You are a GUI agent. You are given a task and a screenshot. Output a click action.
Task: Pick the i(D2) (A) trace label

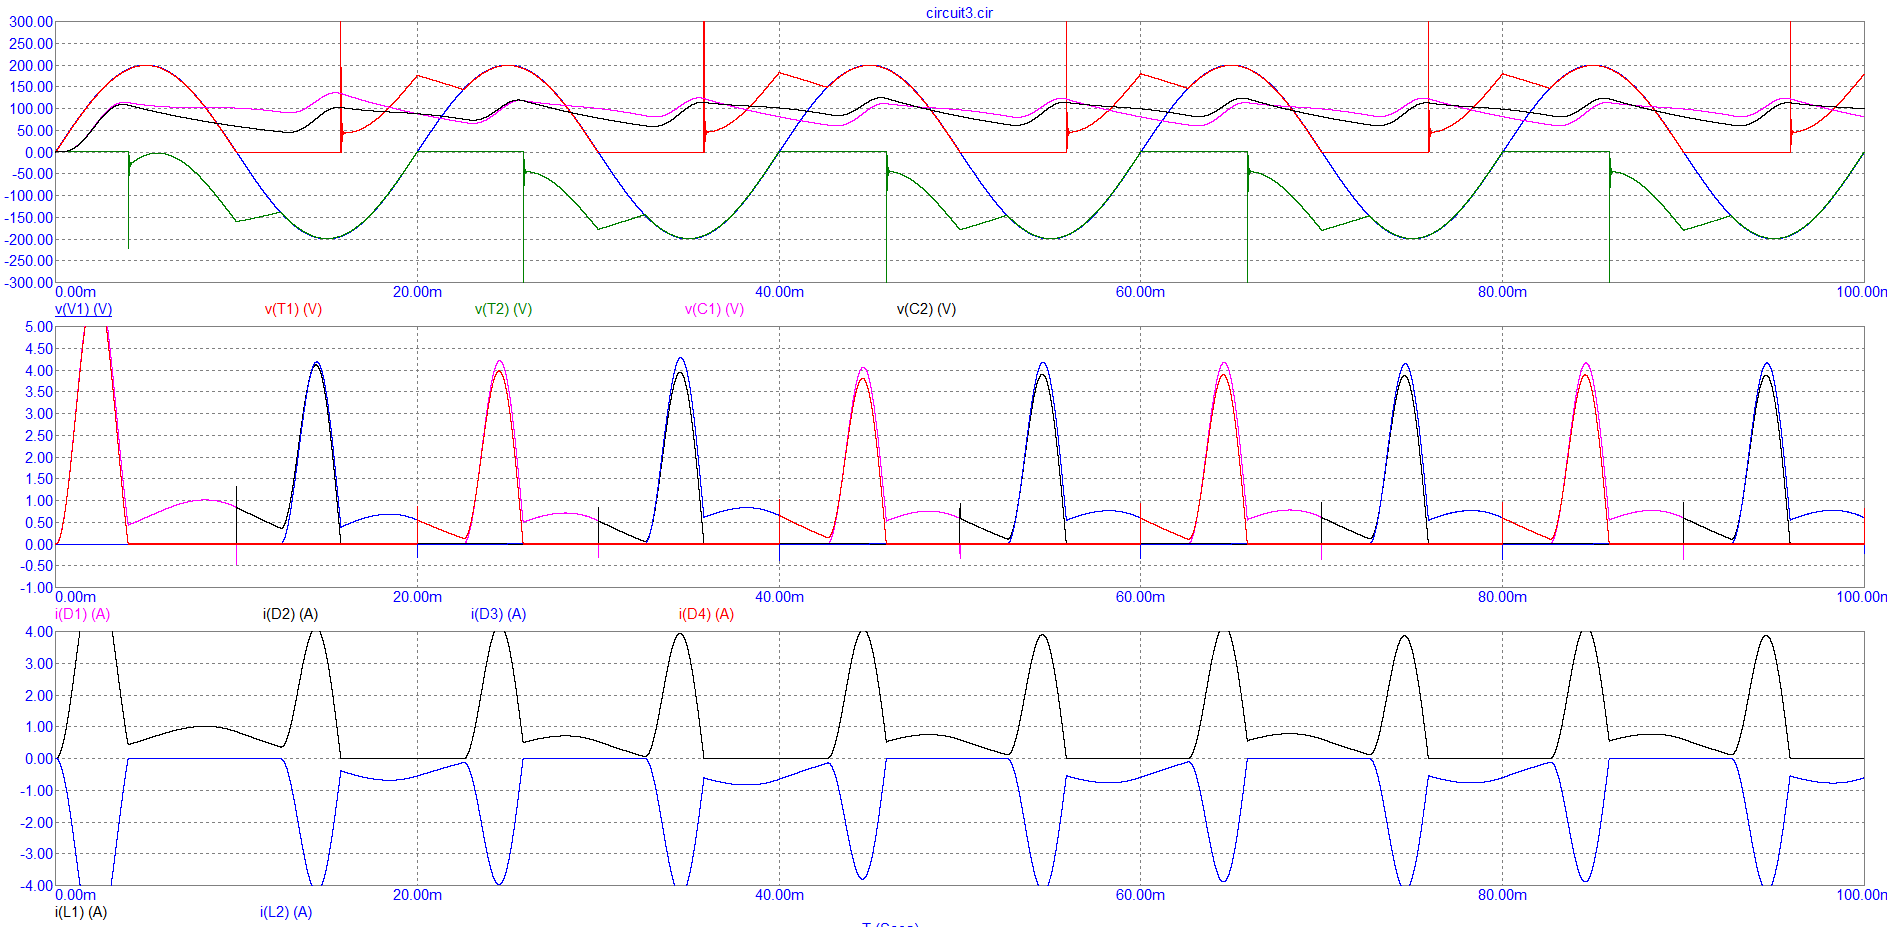pos(290,614)
